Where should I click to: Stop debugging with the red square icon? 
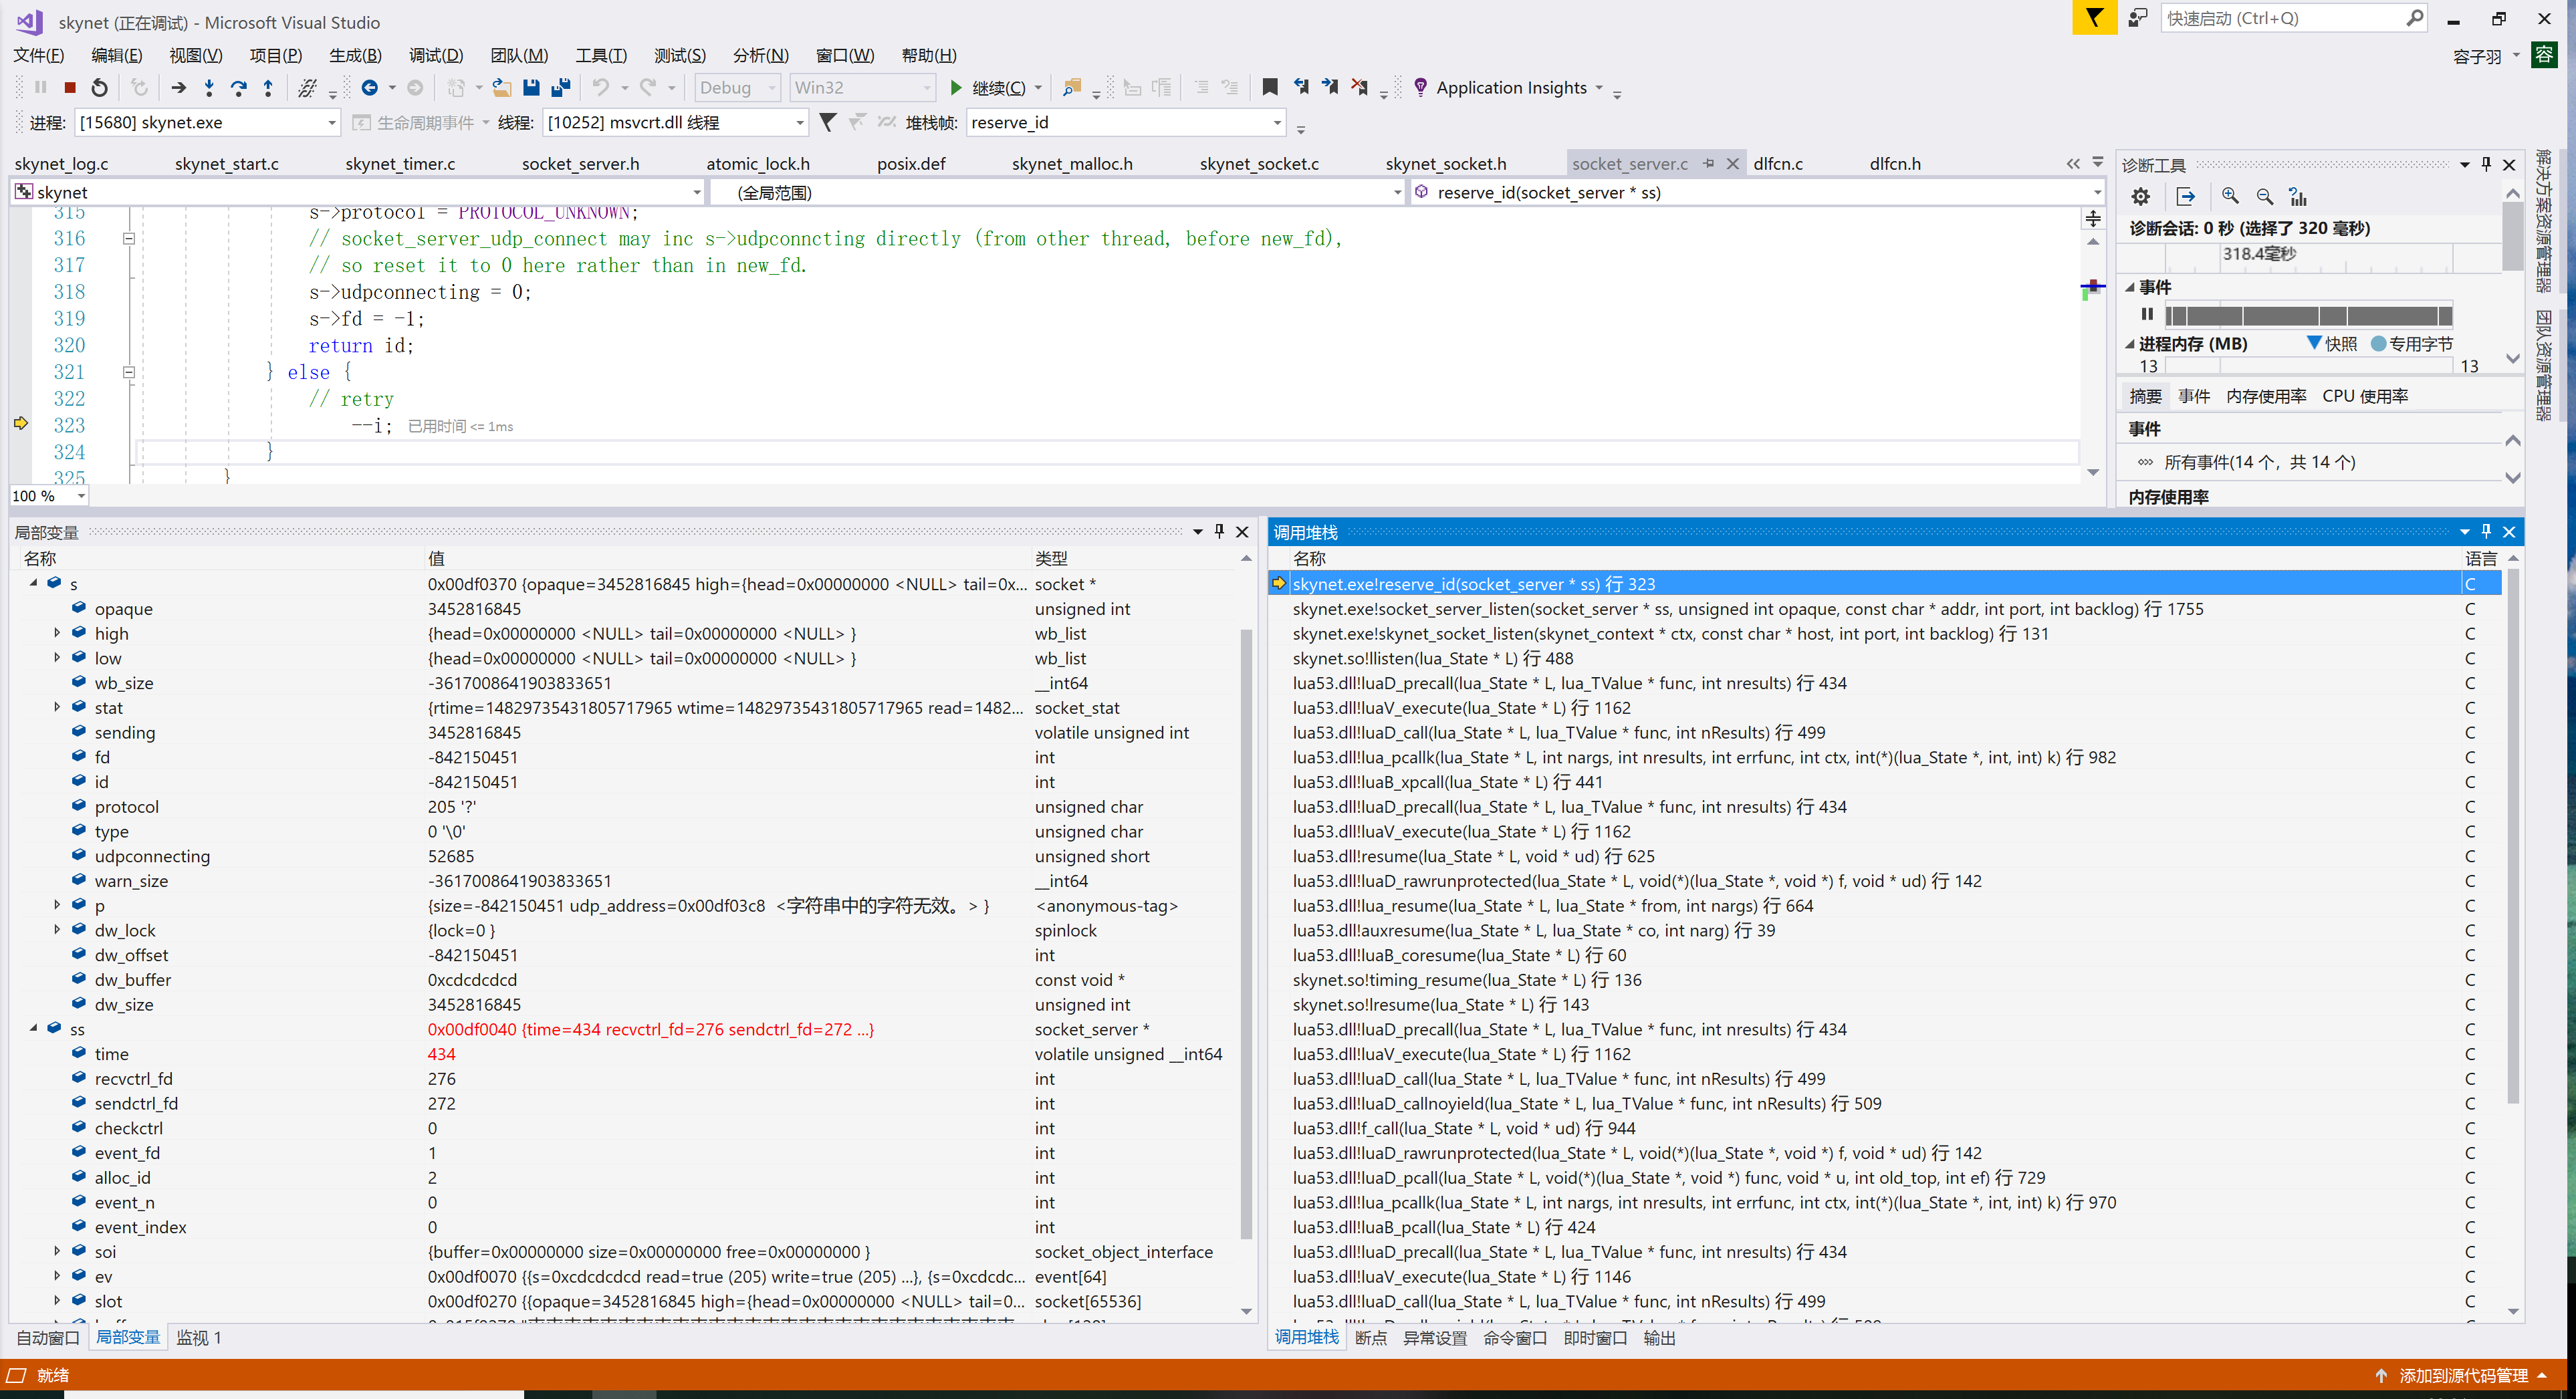click(69, 87)
